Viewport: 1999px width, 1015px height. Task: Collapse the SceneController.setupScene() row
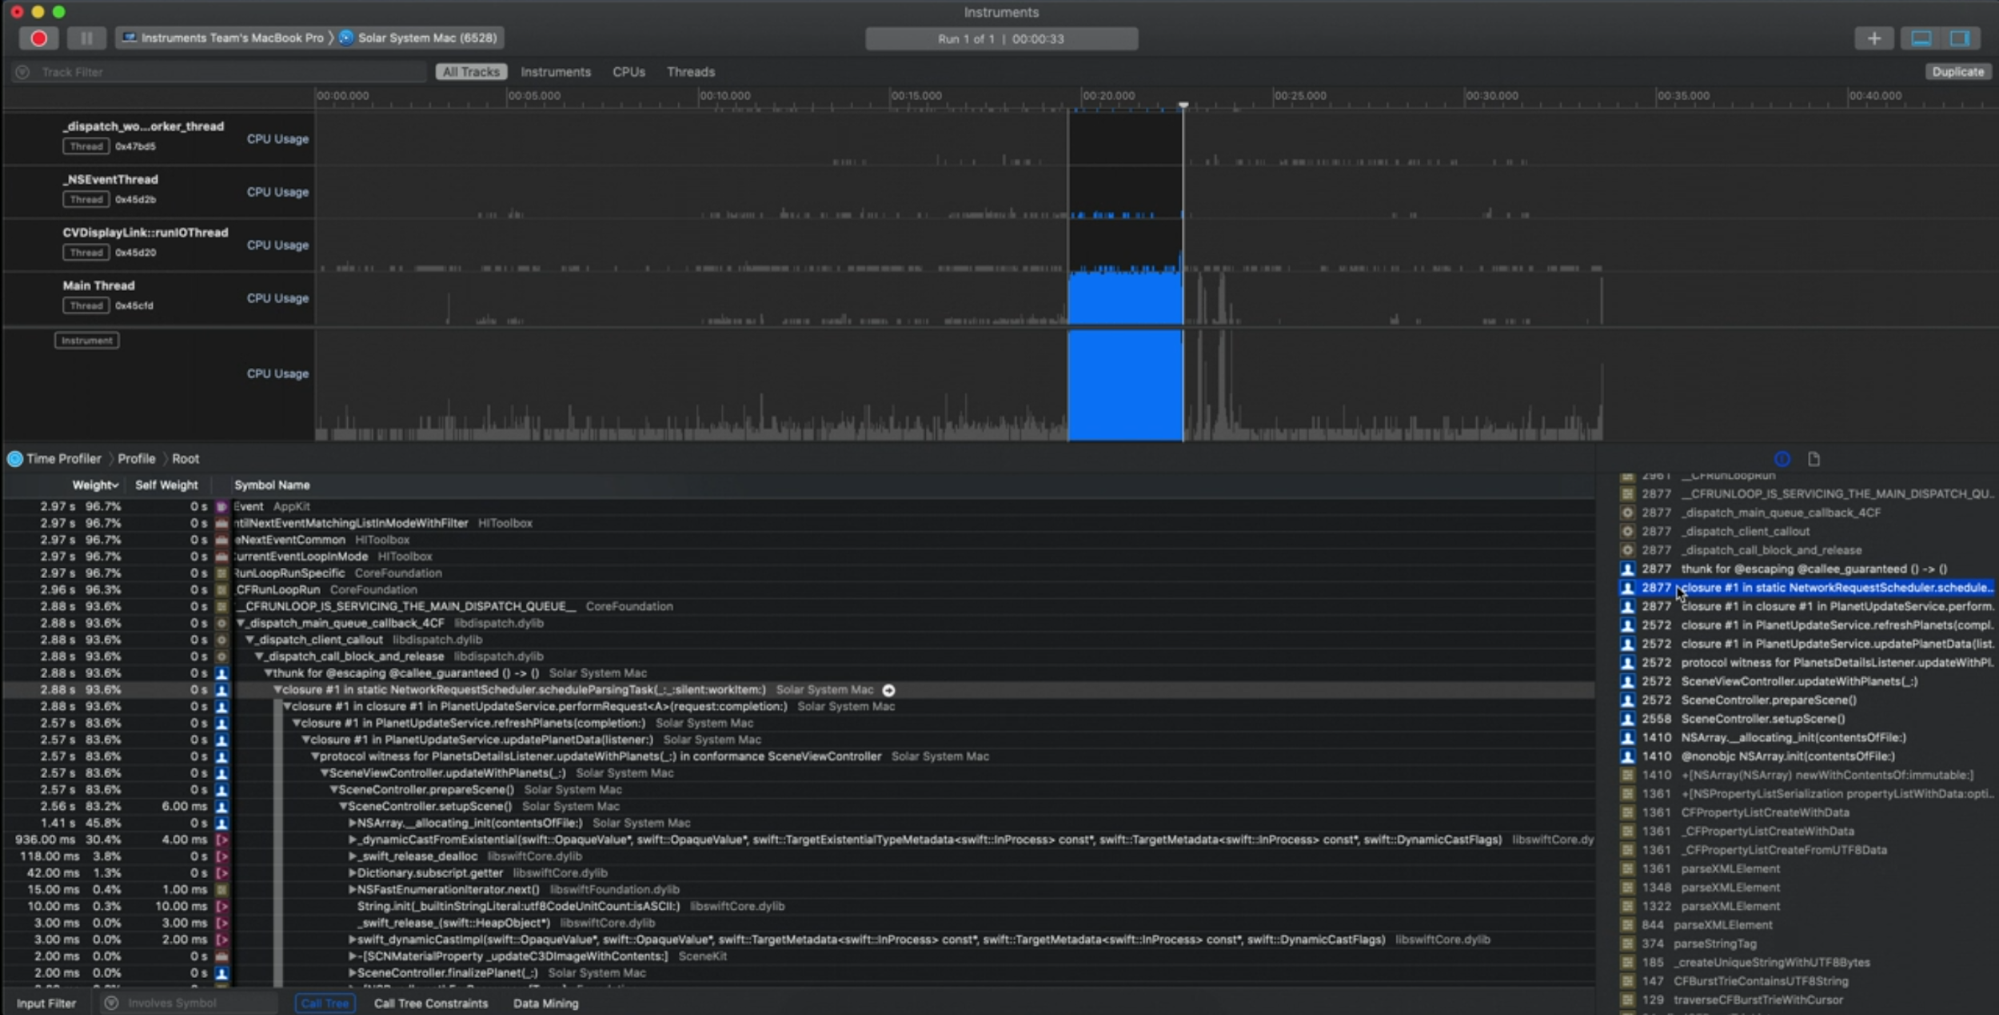(343, 807)
